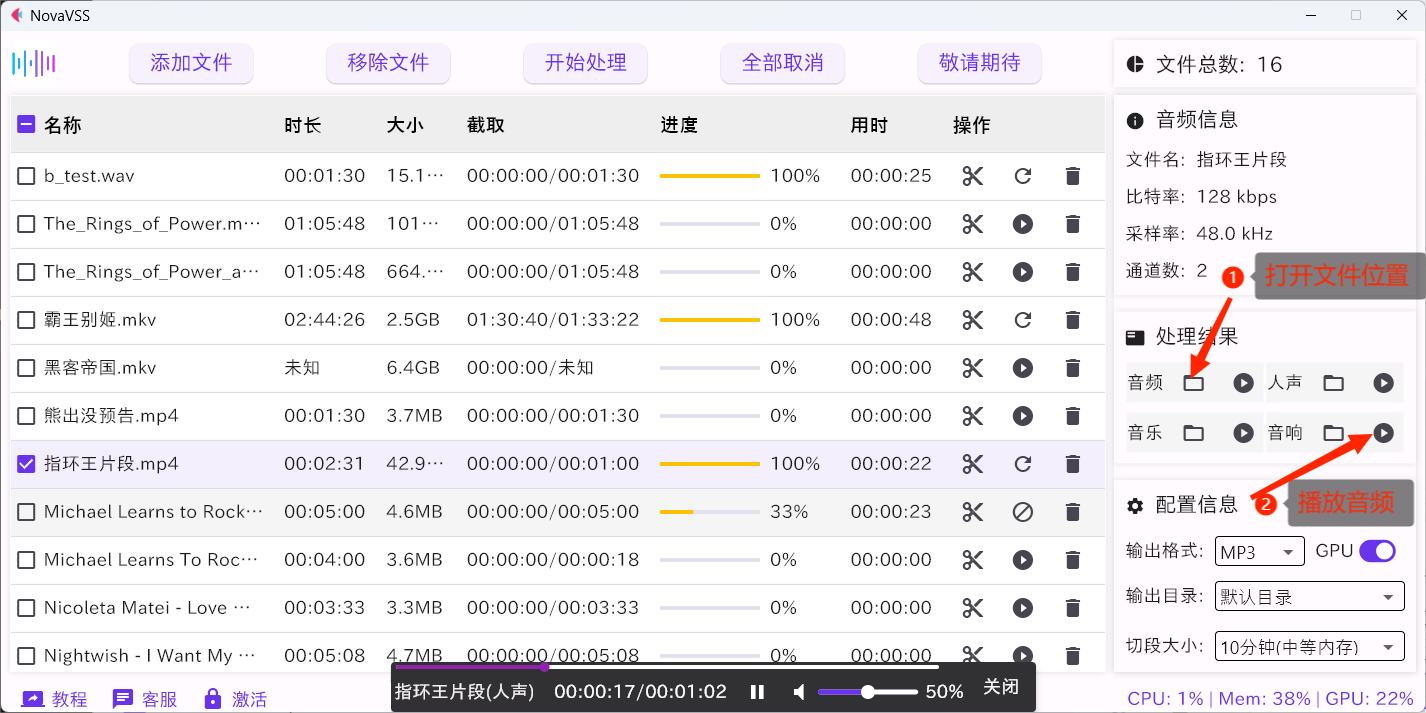Pause the 指环王片段 playback
The image size is (1426, 713).
point(757,691)
